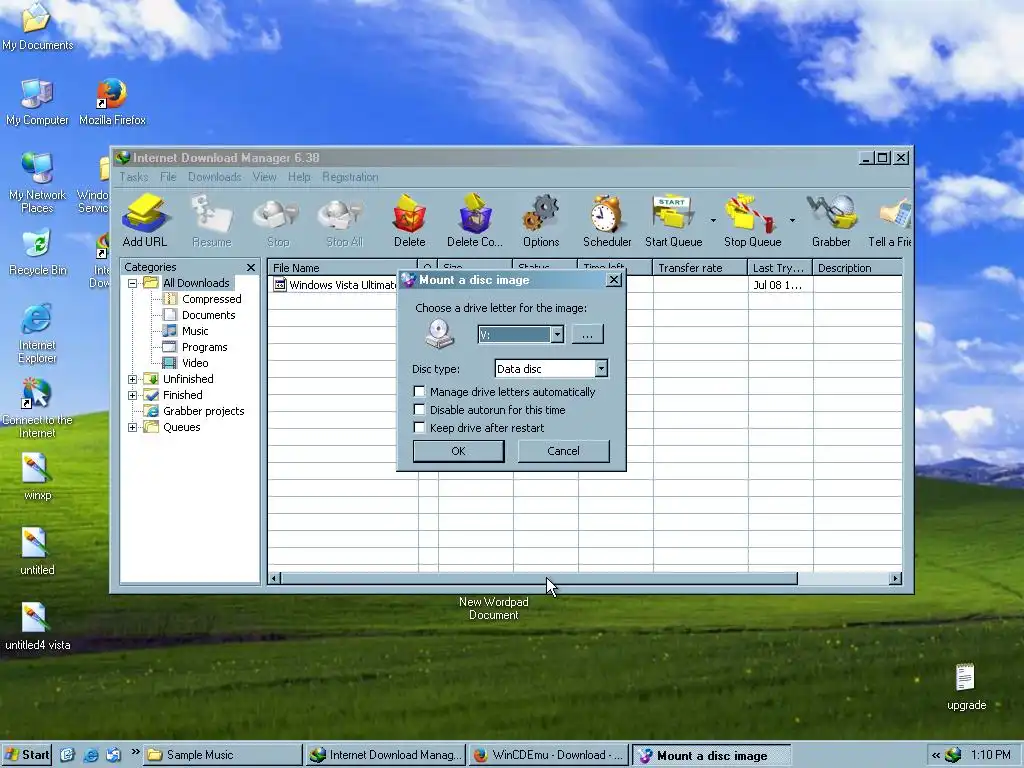Click the scroll right arrow

tap(895, 579)
